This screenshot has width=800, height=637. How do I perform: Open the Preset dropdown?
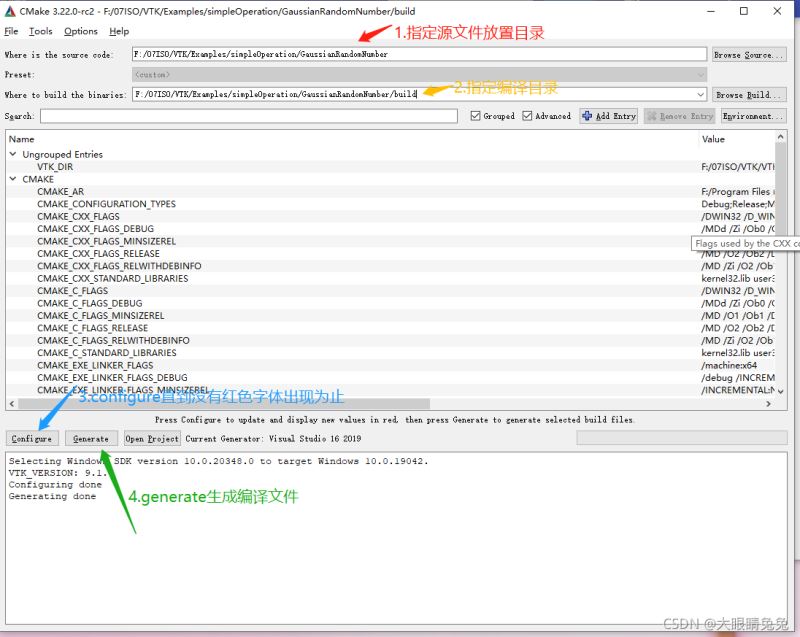tap(419, 74)
